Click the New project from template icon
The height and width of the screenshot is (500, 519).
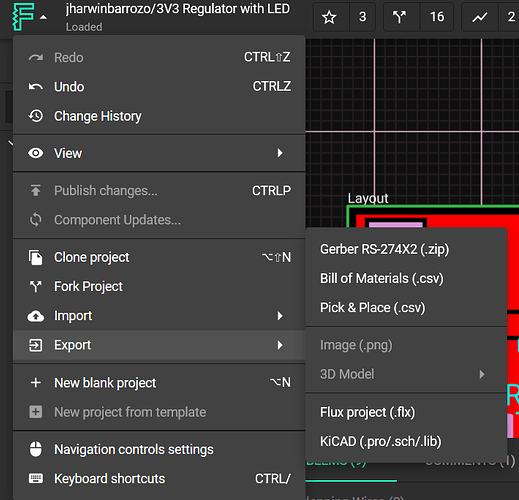click(x=36, y=412)
